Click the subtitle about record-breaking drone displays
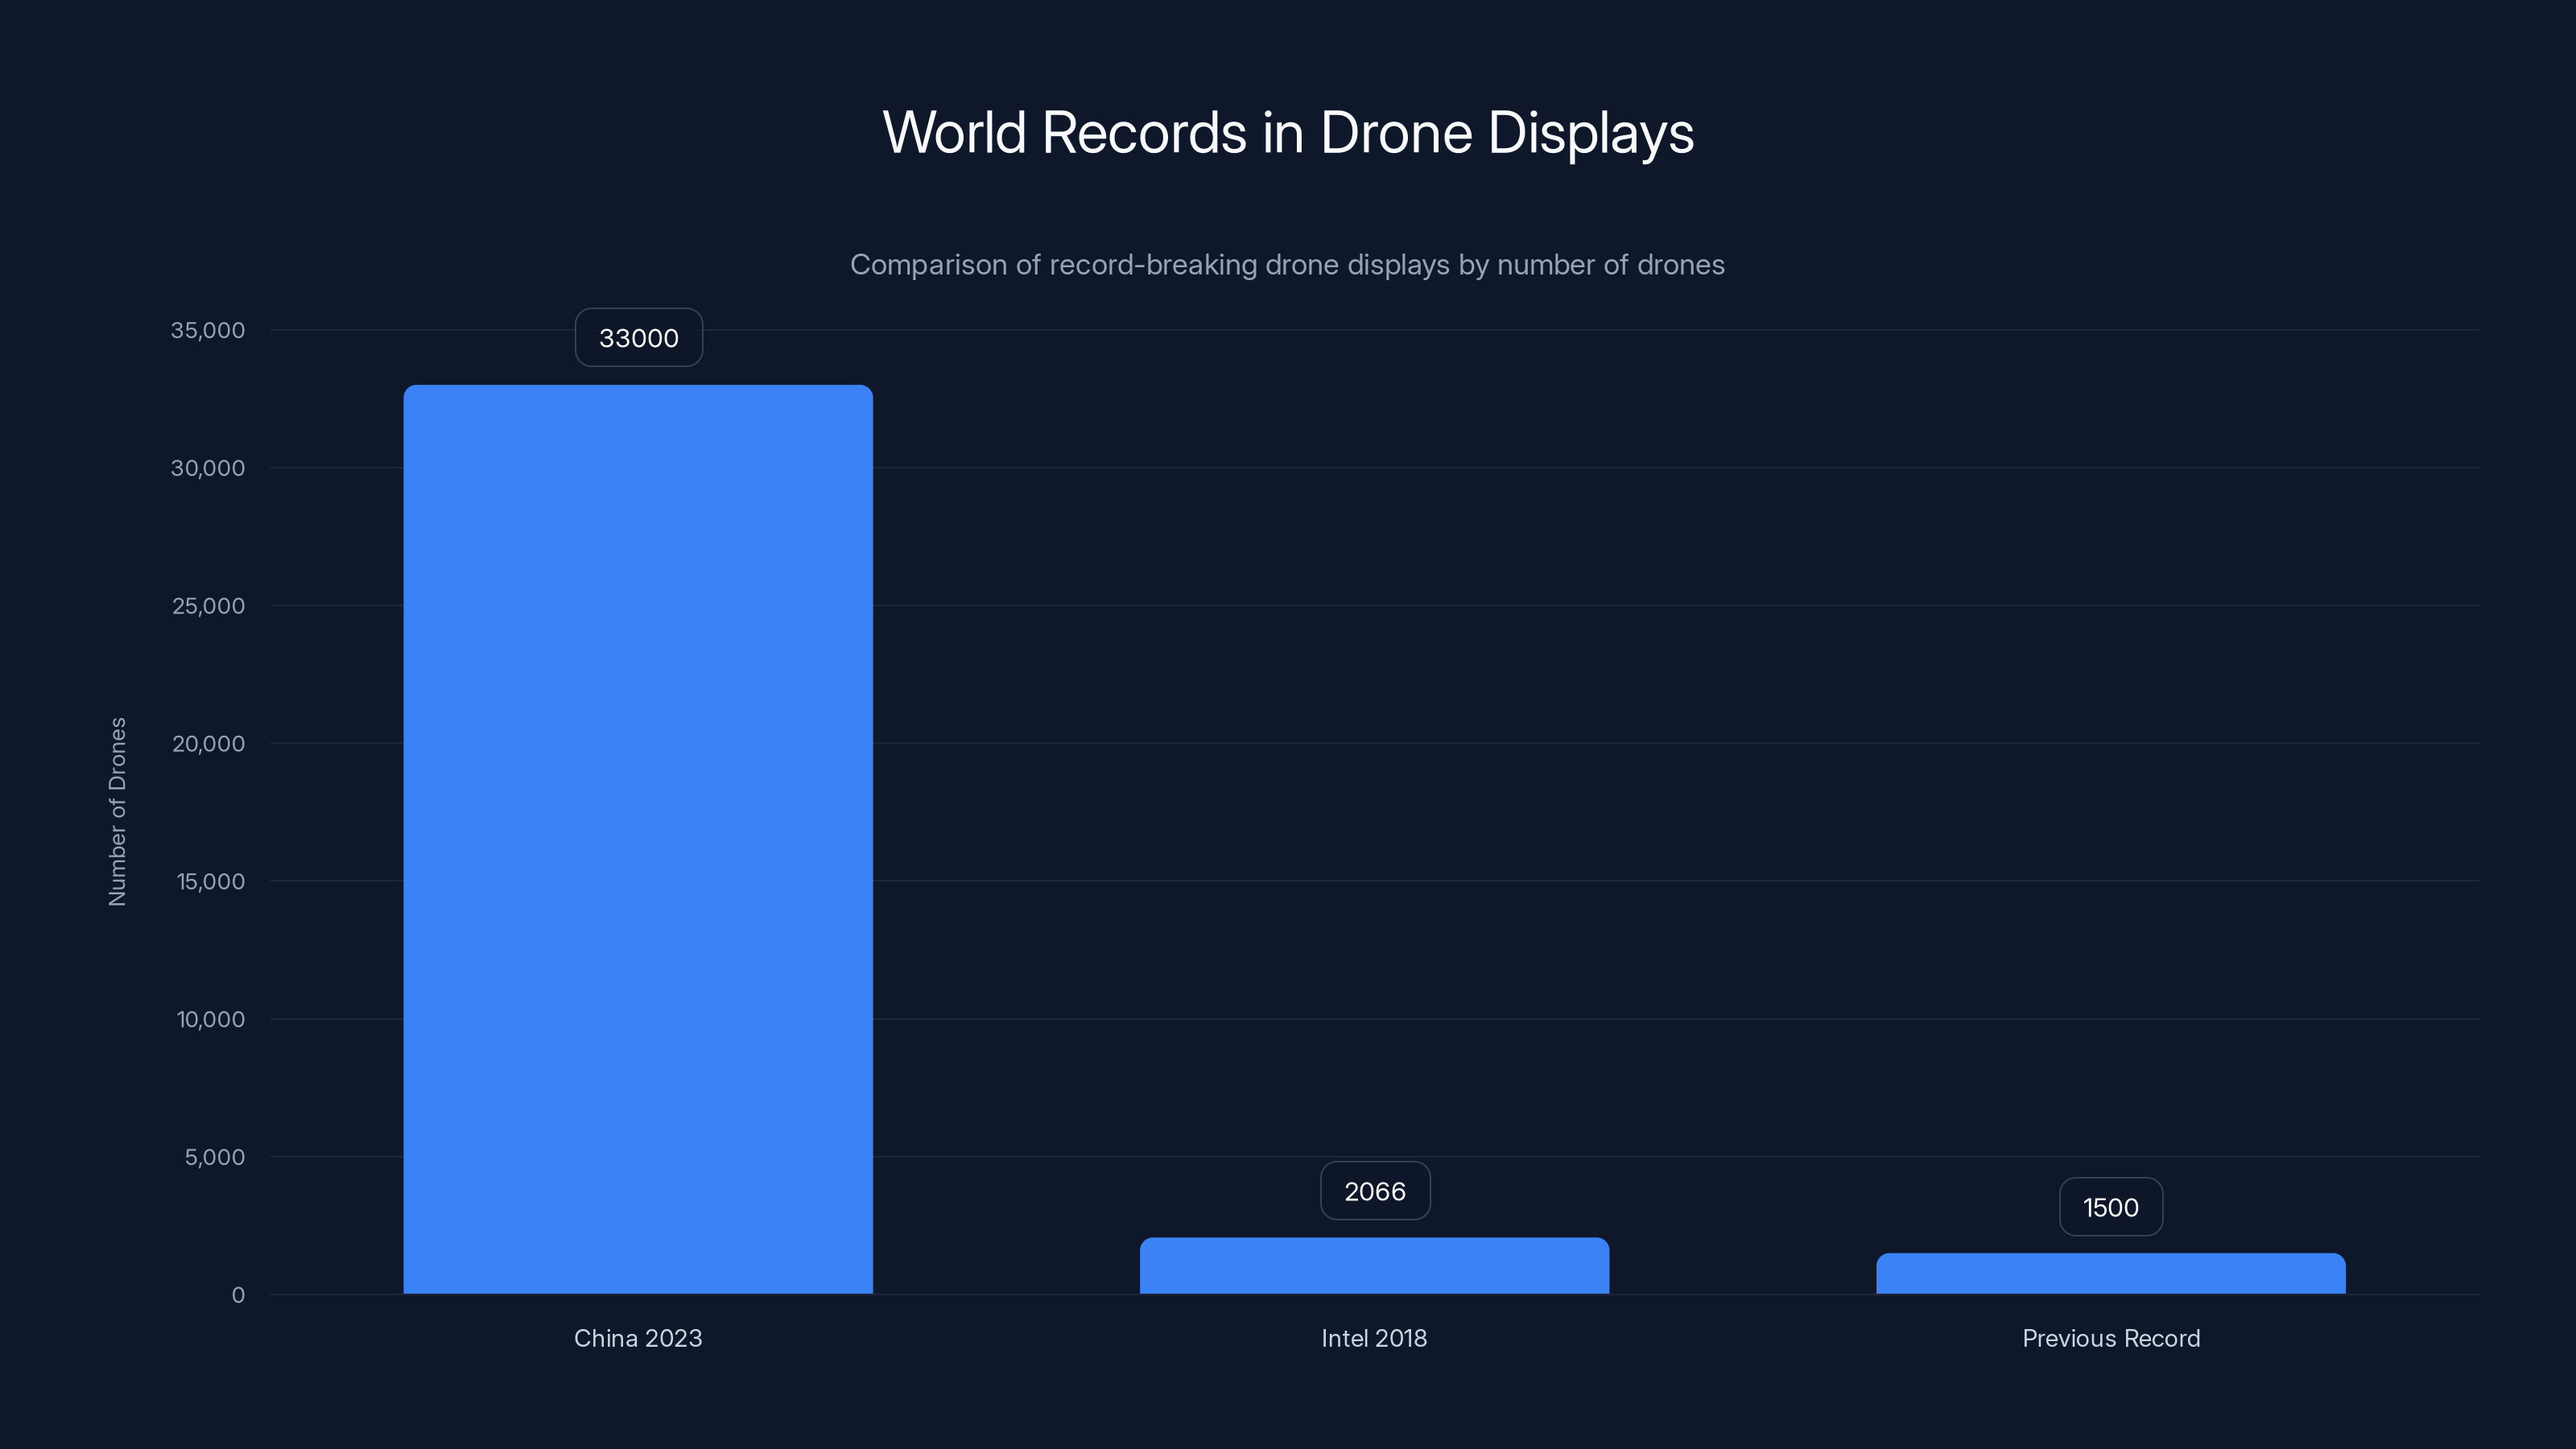The height and width of the screenshot is (1449, 2576). (1287, 265)
